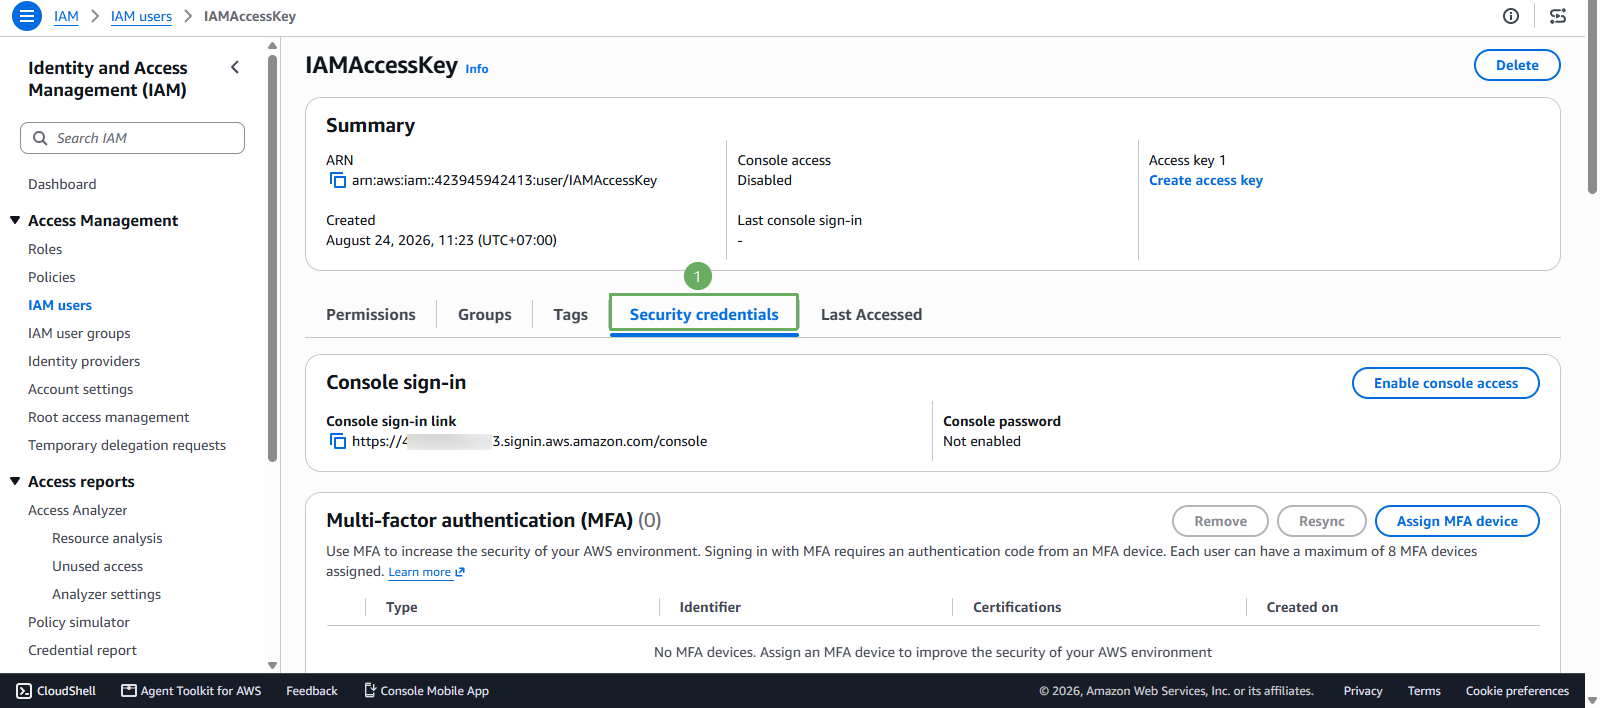Viewport: 1600px width, 708px height.
Task: Click the info circle icon in header
Action: 1511,16
